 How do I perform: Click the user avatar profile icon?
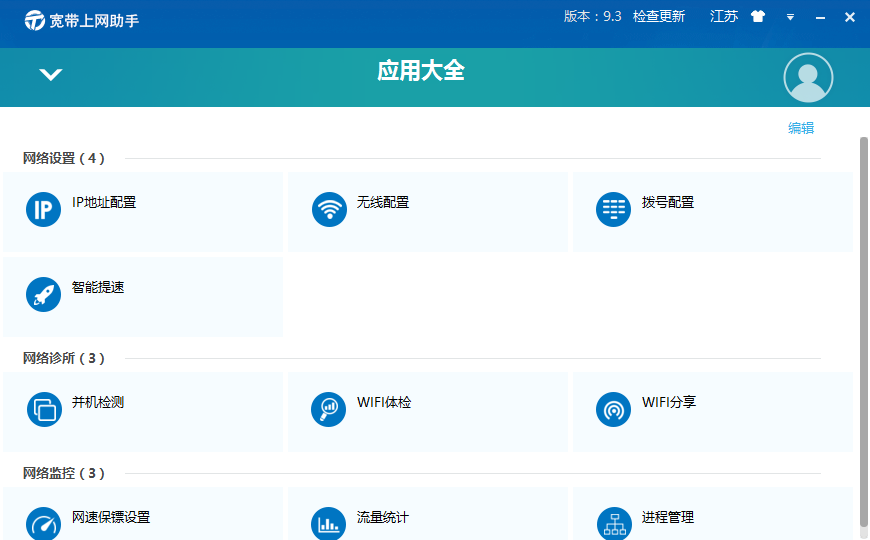click(808, 78)
